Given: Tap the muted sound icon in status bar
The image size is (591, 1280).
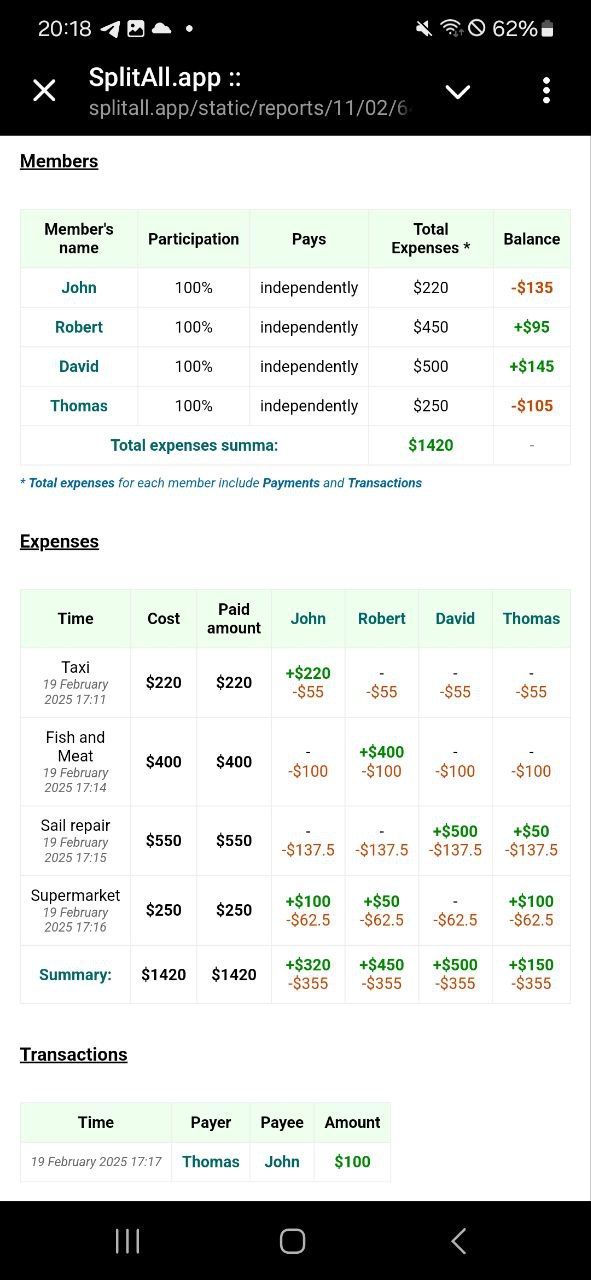Looking at the screenshot, I should (425, 29).
